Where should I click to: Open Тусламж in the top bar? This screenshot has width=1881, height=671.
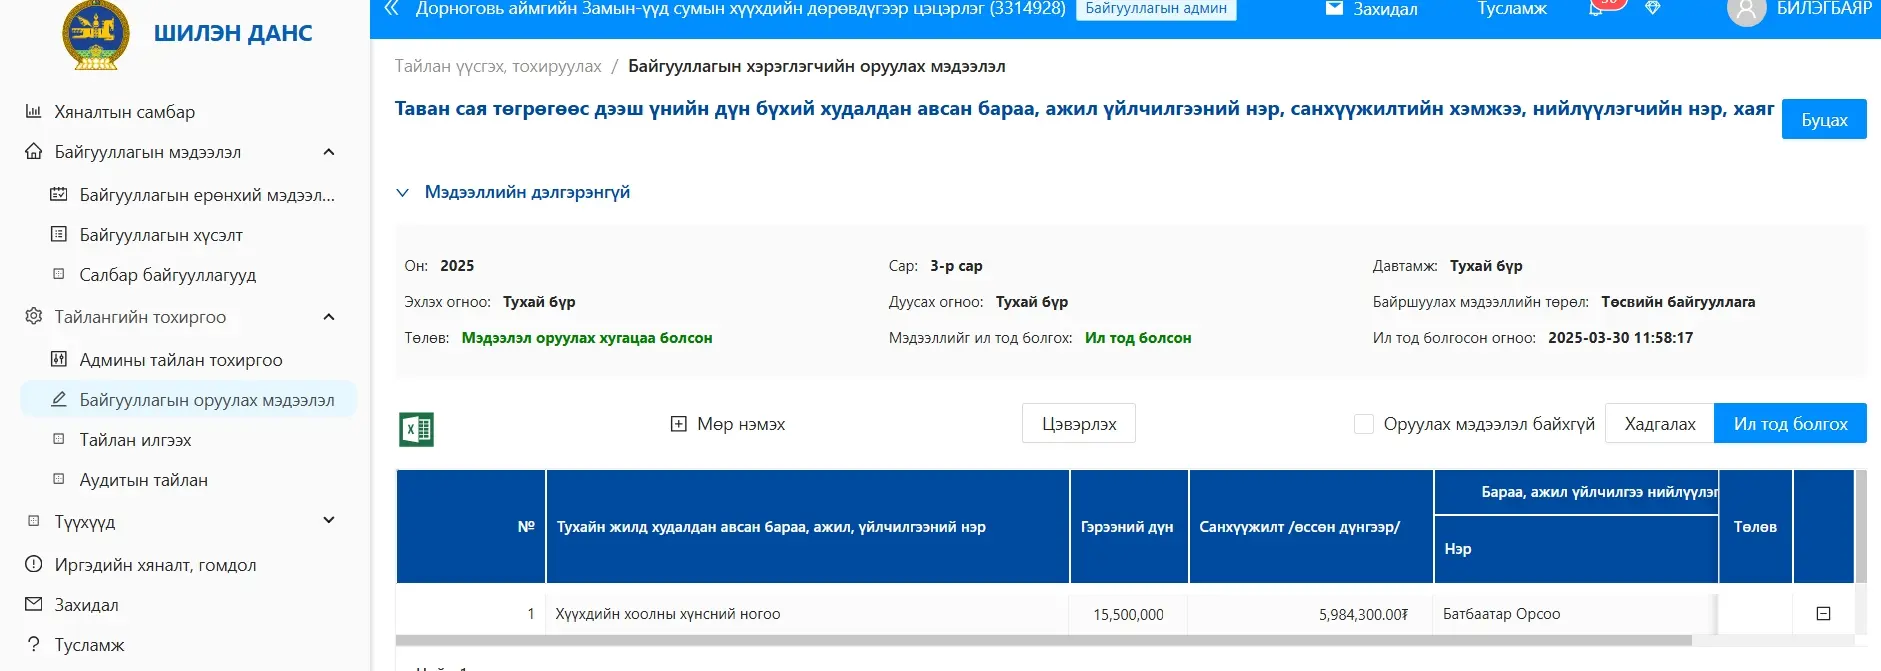(x=1512, y=9)
